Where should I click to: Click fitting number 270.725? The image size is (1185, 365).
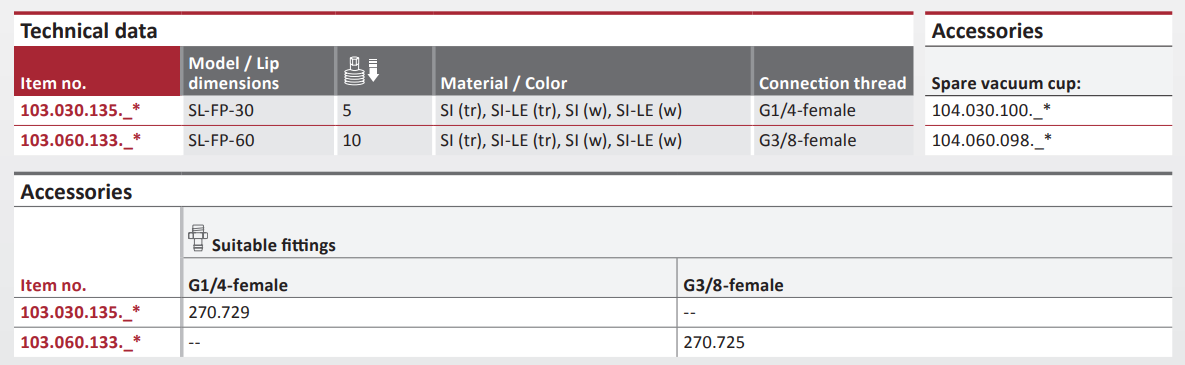pyautogui.click(x=713, y=342)
